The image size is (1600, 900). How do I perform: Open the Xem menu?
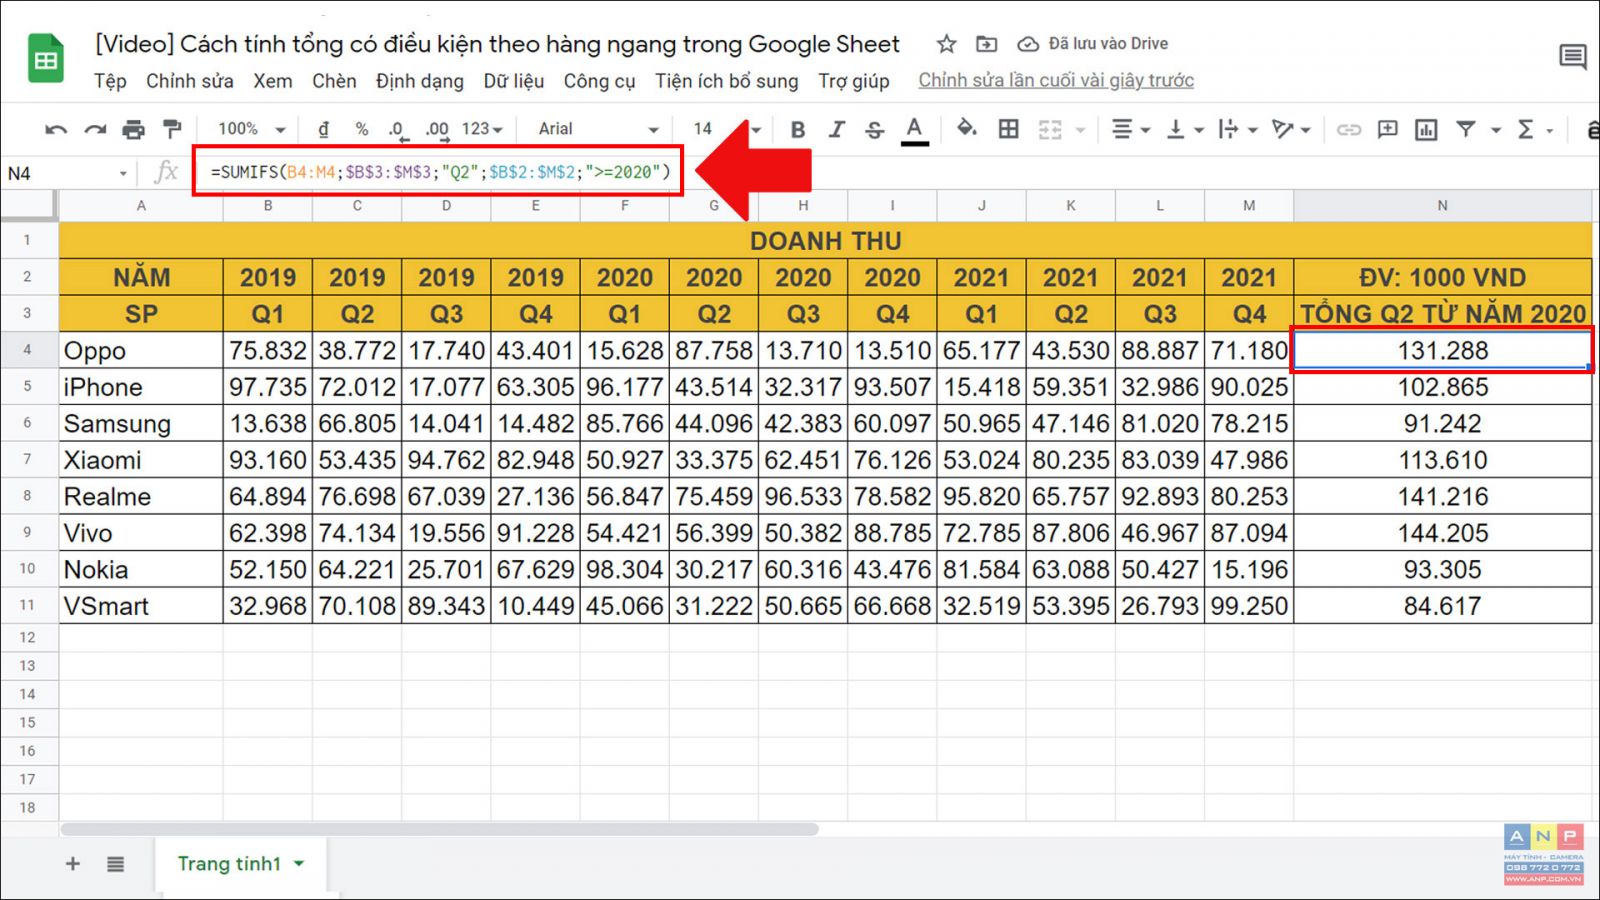tap(272, 81)
